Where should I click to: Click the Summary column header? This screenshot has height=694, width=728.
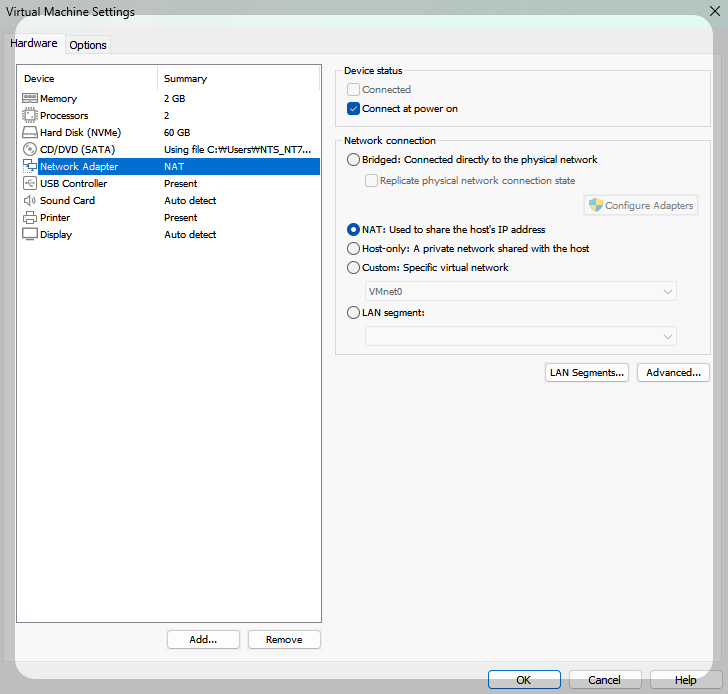coord(239,78)
